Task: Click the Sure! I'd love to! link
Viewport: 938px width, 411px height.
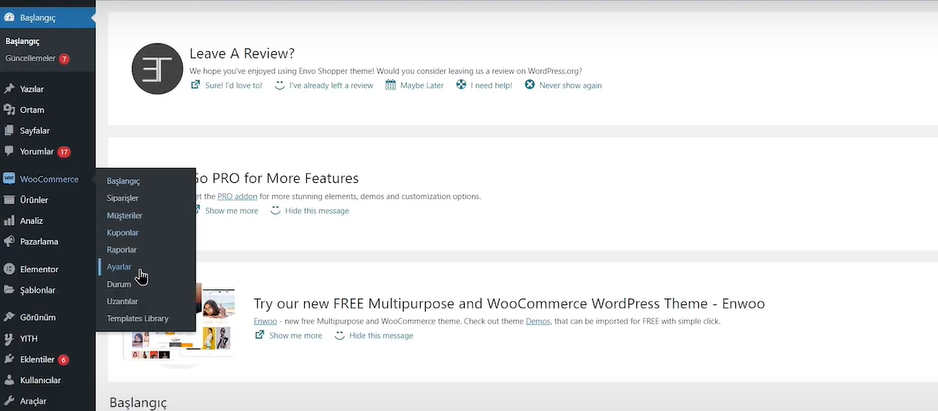Action: 233,86
